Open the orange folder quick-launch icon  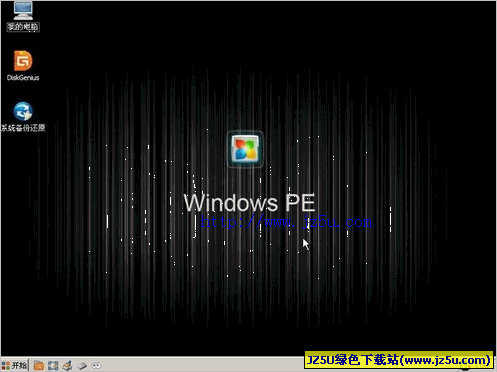coord(39,366)
